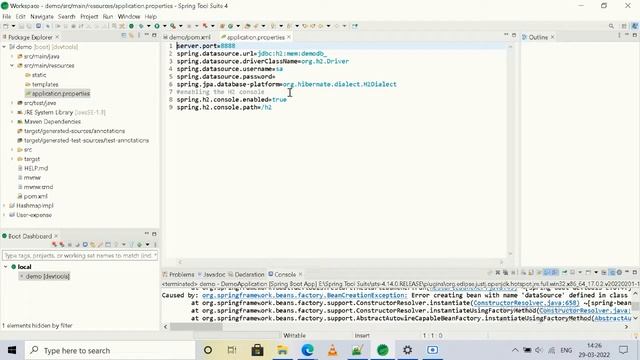Screen dimensions: 640x360
Task: Open ConstructorResolver.java:658 link in console
Action: pos(526,303)
